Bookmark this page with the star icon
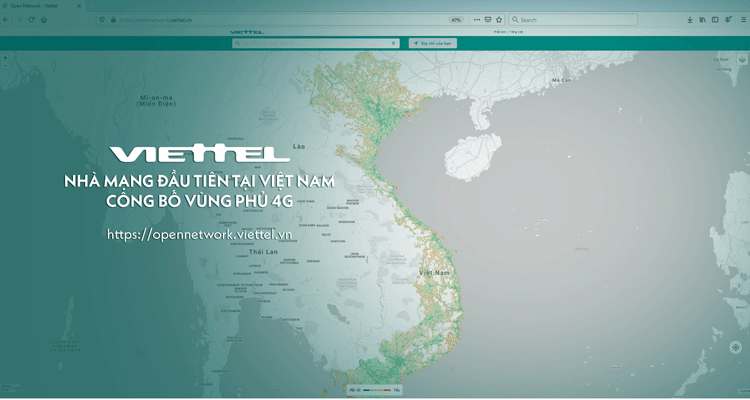750x400 pixels. point(499,20)
